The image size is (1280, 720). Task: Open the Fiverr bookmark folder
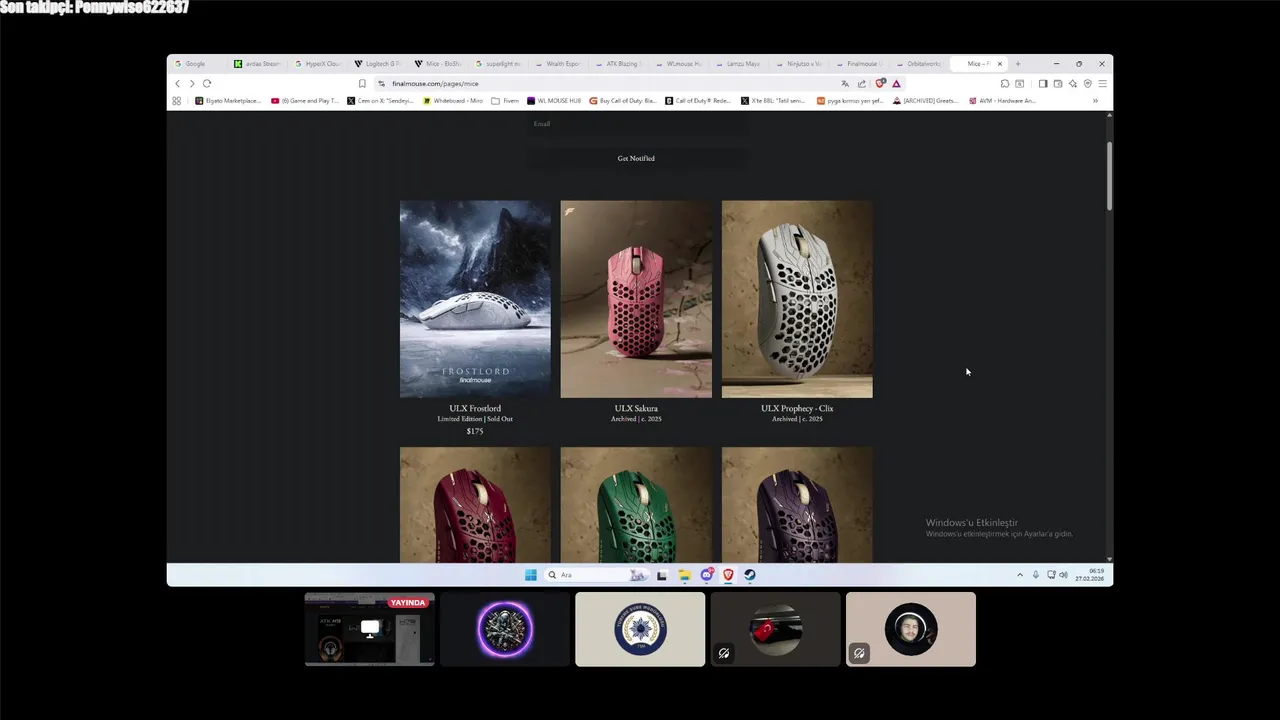(x=505, y=101)
